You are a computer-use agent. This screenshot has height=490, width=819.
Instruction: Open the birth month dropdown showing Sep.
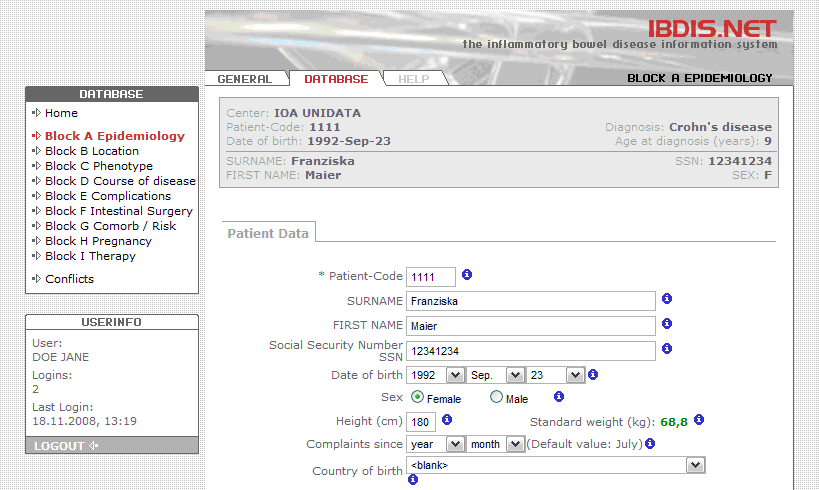click(x=495, y=375)
